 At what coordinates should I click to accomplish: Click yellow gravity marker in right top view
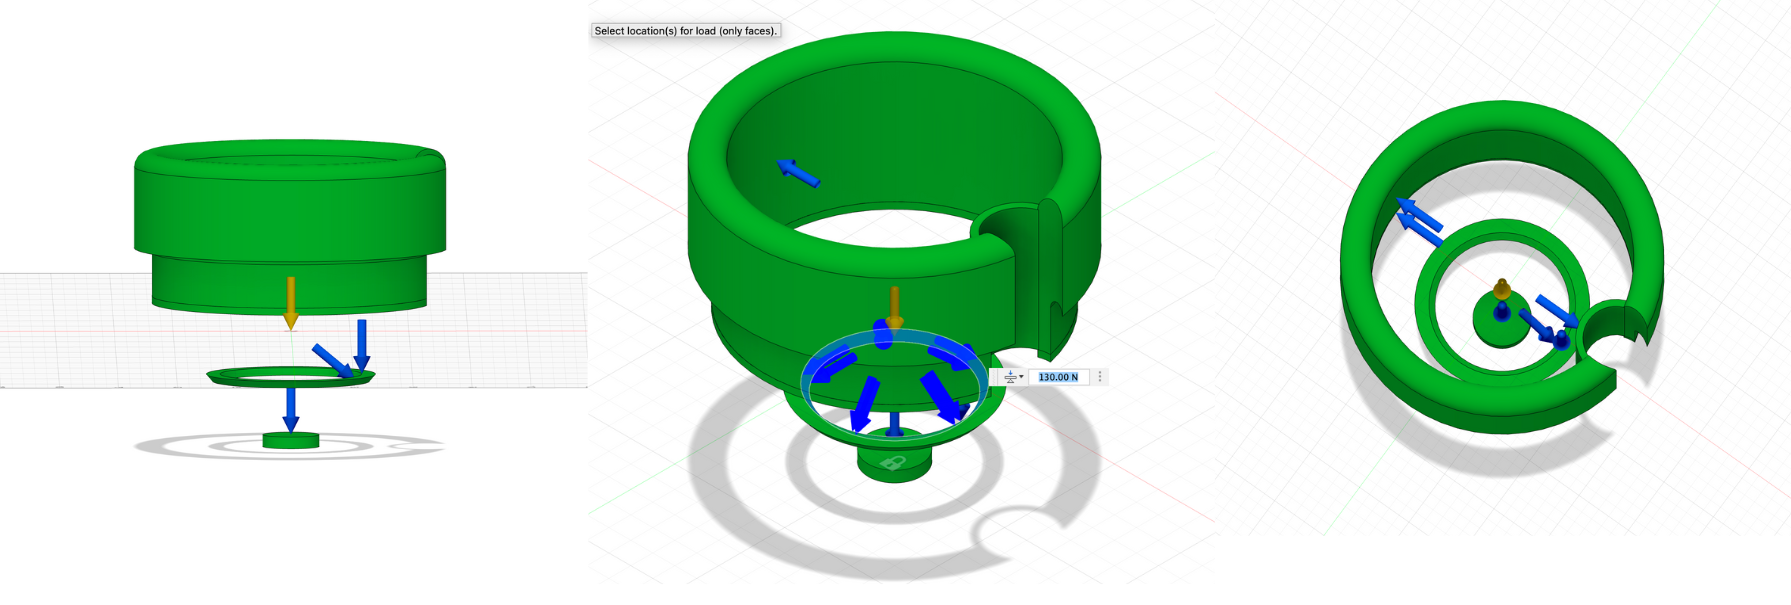click(x=1501, y=290)
